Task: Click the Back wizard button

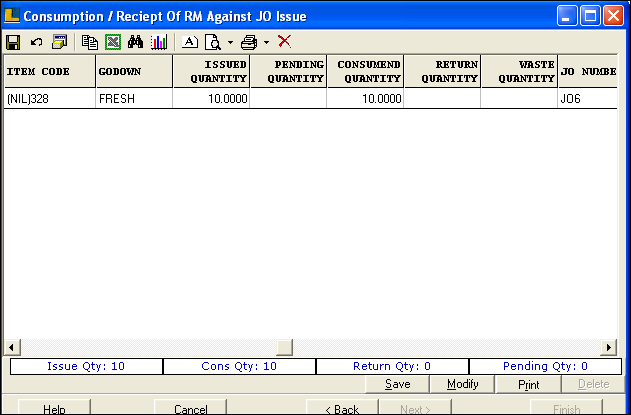Action: [342, 409]
